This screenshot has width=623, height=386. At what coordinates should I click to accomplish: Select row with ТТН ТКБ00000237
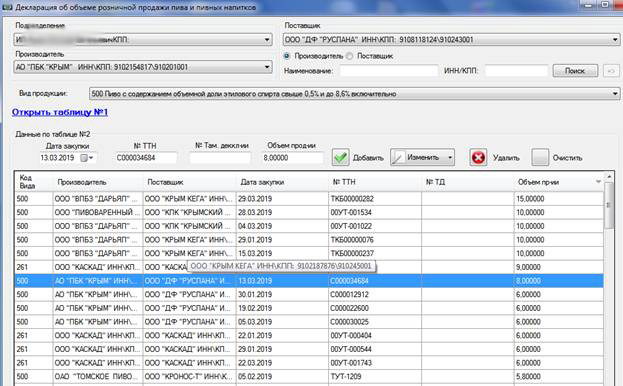click(309, 254)
